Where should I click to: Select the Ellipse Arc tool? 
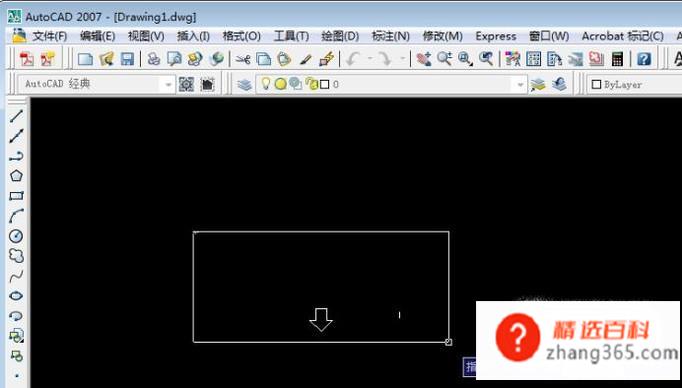click(x=16, y=316)
